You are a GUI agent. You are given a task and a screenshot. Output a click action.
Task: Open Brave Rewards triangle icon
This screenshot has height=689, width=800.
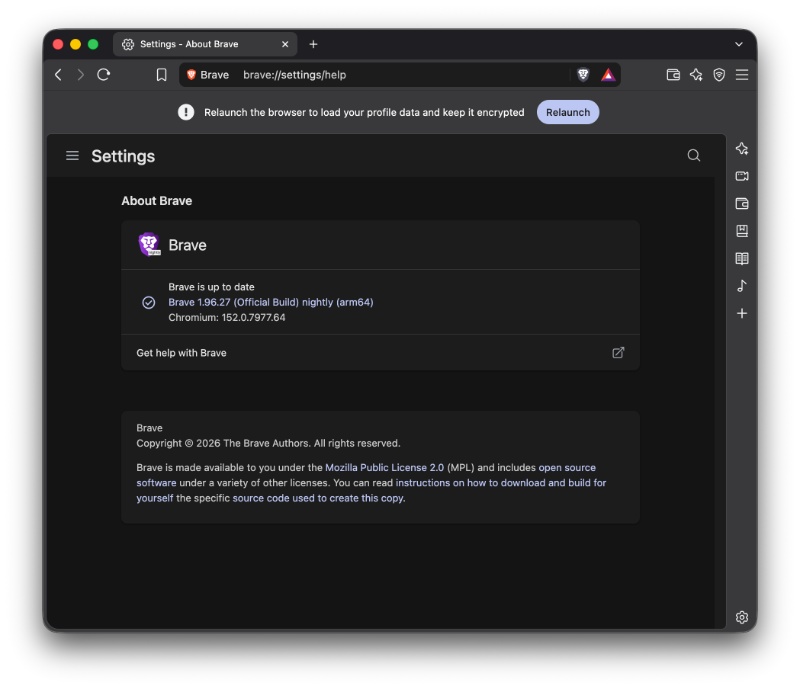[608, 75]
